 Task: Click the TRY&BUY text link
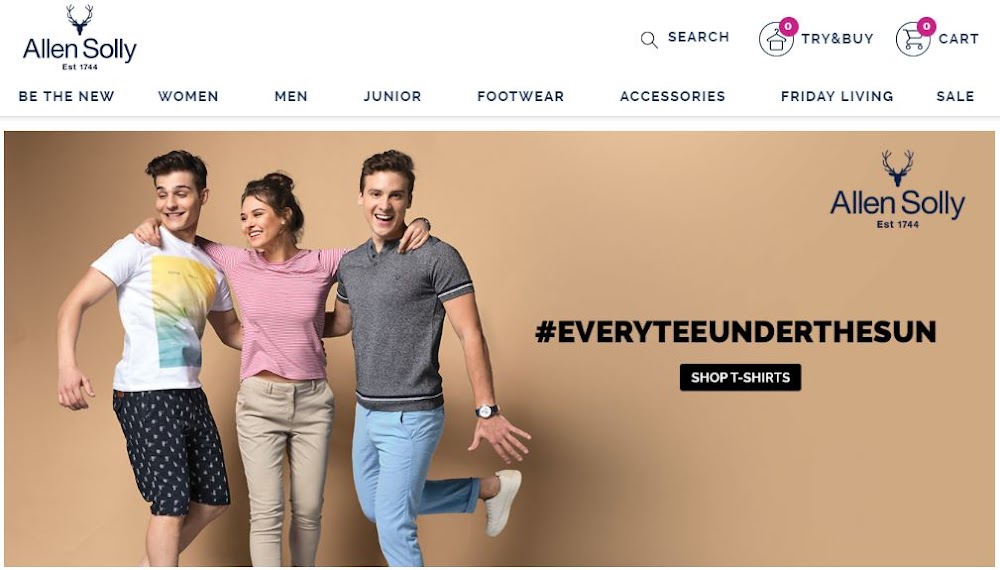[x=837, y=39]
